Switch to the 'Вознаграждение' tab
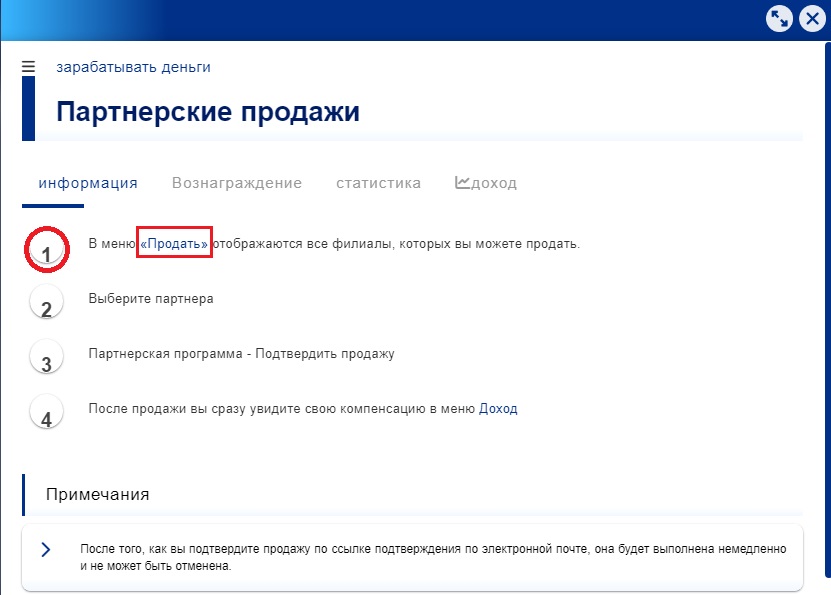 coord(237,183)
